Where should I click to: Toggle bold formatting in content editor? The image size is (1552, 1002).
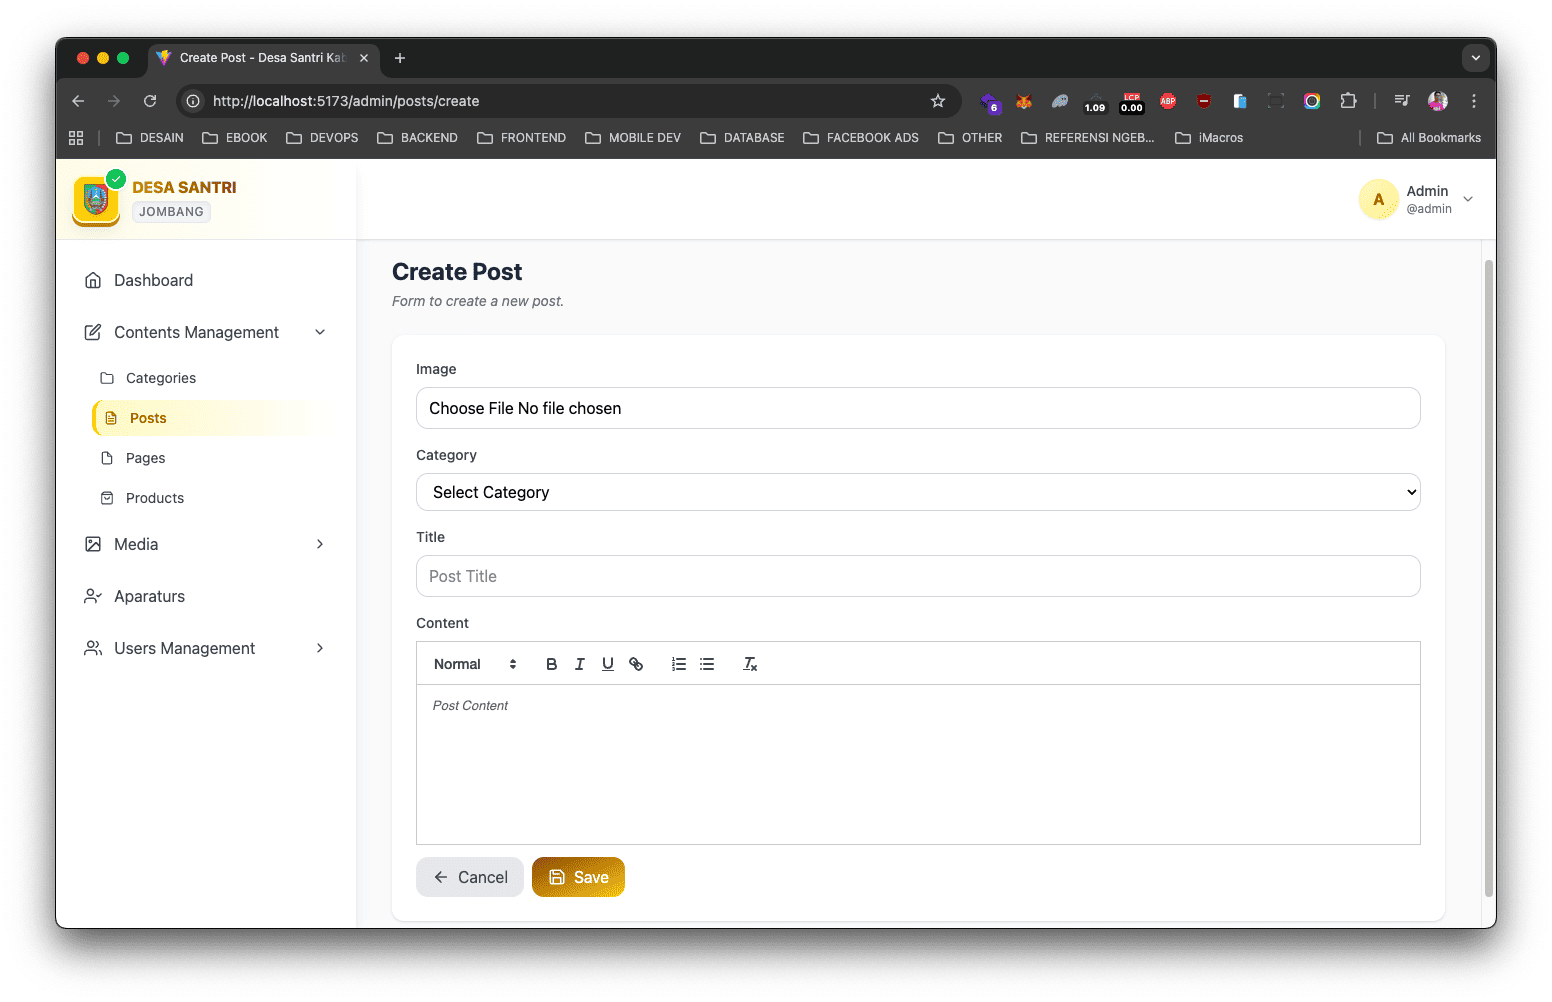551,664
